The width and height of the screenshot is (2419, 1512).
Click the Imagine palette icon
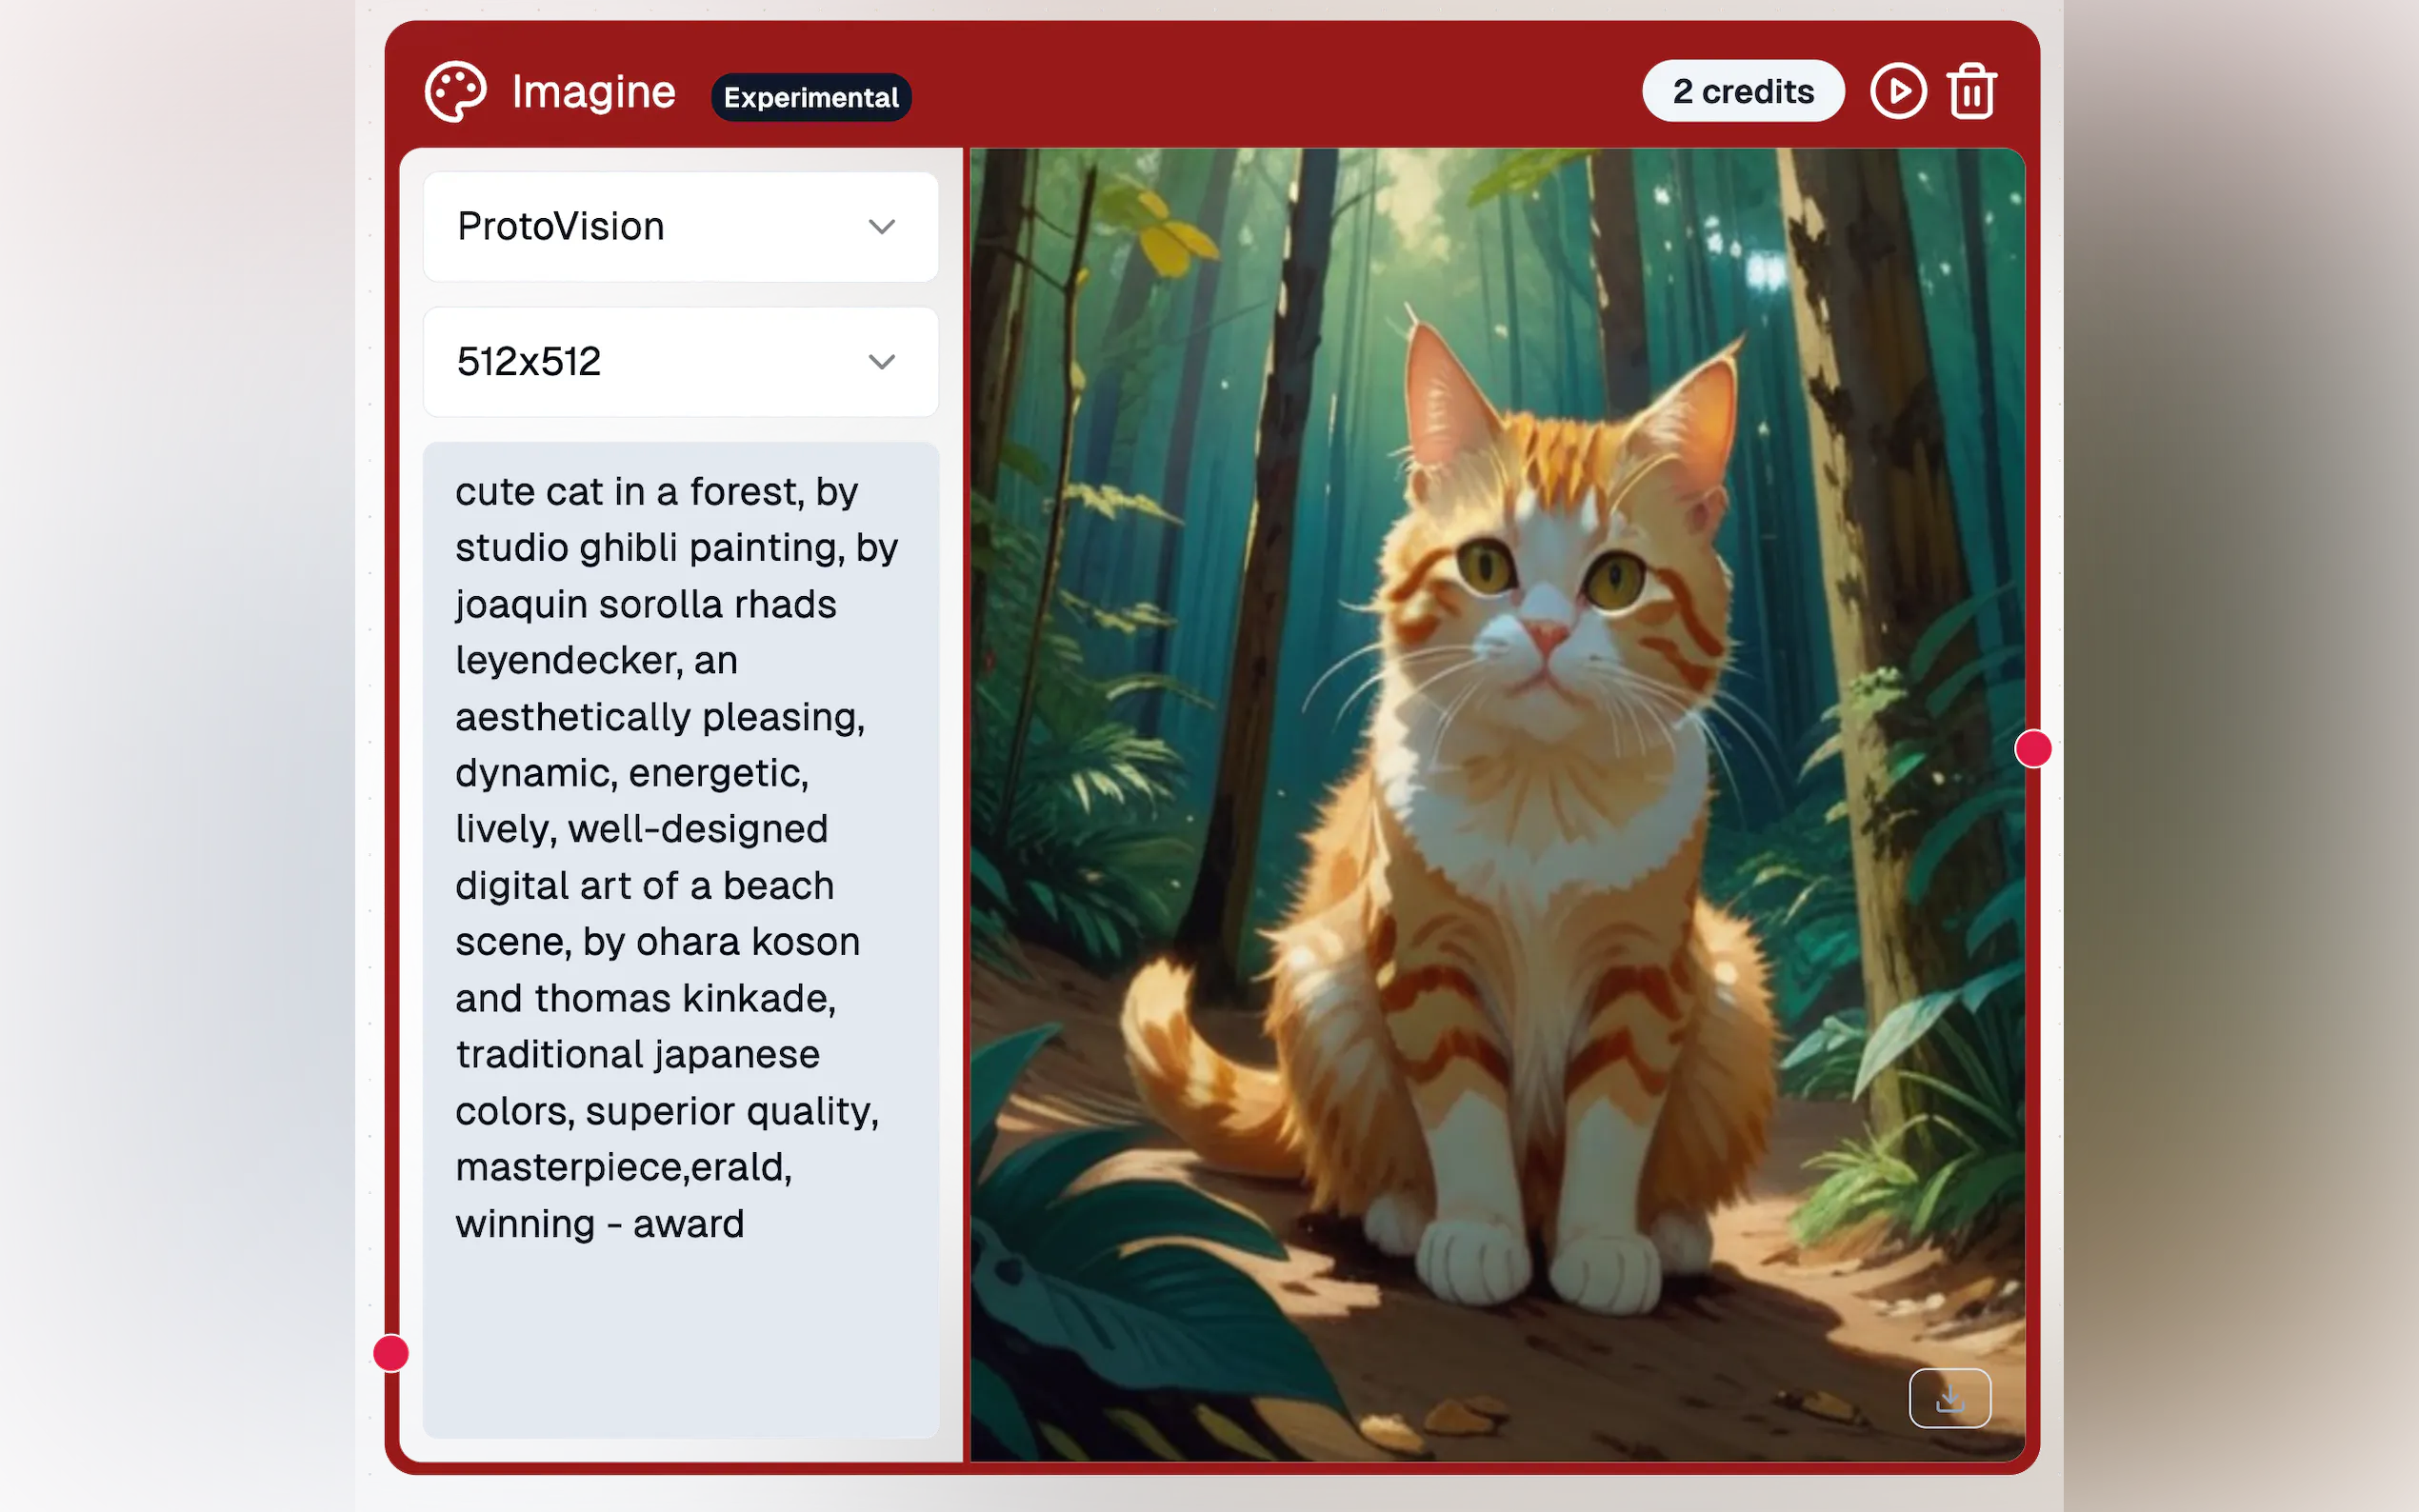455,92
